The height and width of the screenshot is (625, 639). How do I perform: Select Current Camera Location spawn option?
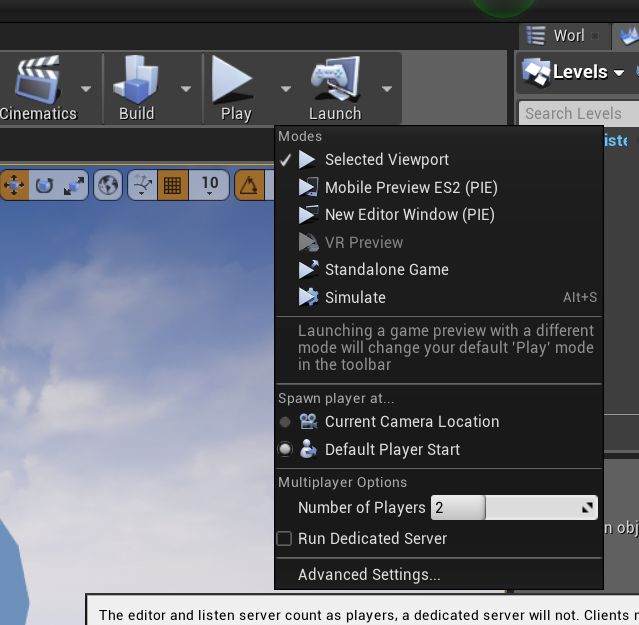[x=439, y=422]
